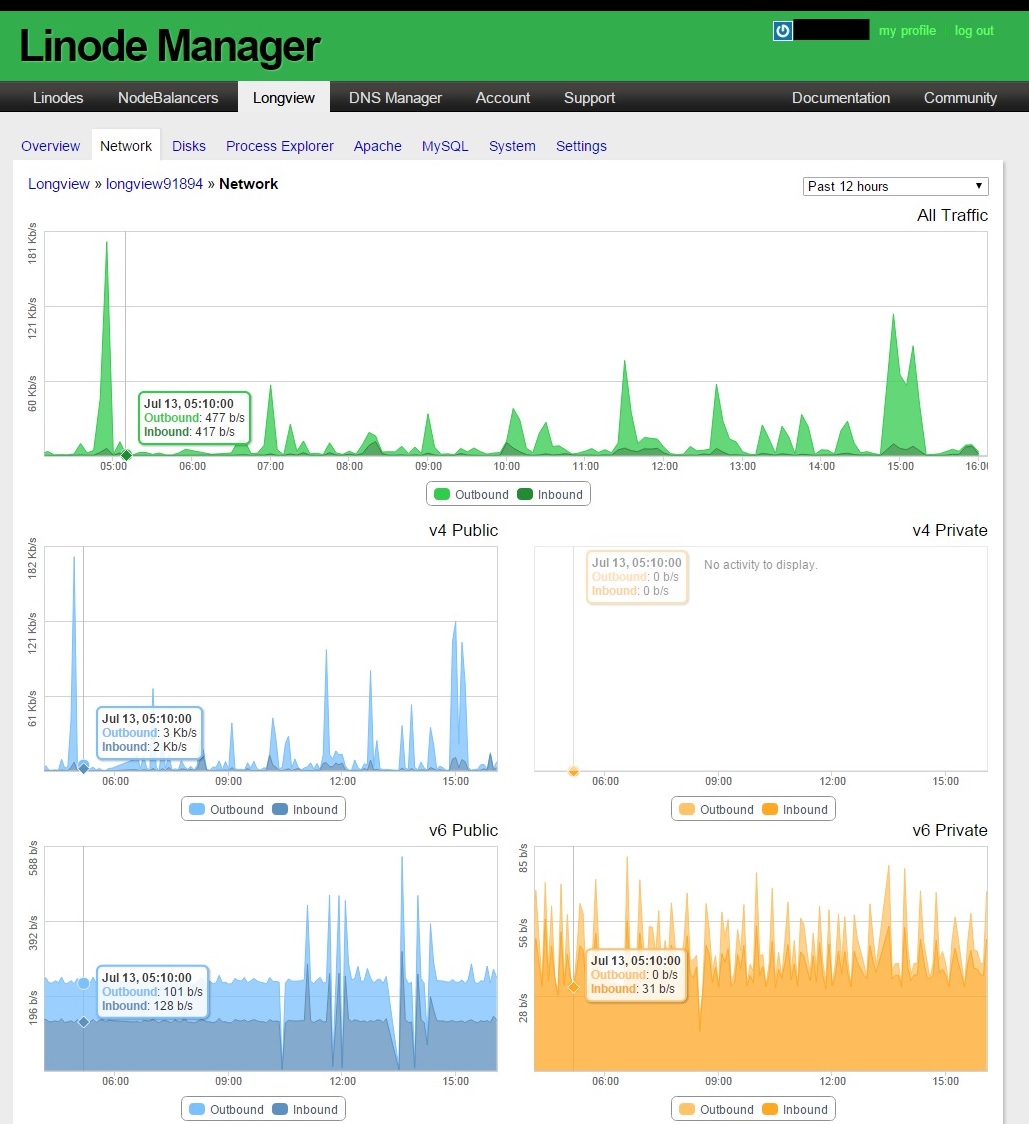Image resolution: width=1029 pixels, height=1124 pixels.
Task: Open the Support tab
Action: 589,97
